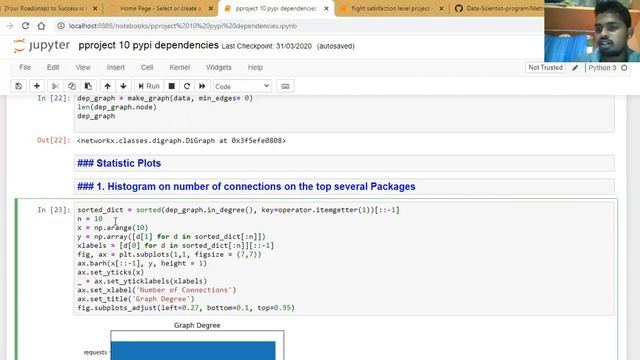Run the selected cell
Screen dimensions: 640x360
pos(149,86)
